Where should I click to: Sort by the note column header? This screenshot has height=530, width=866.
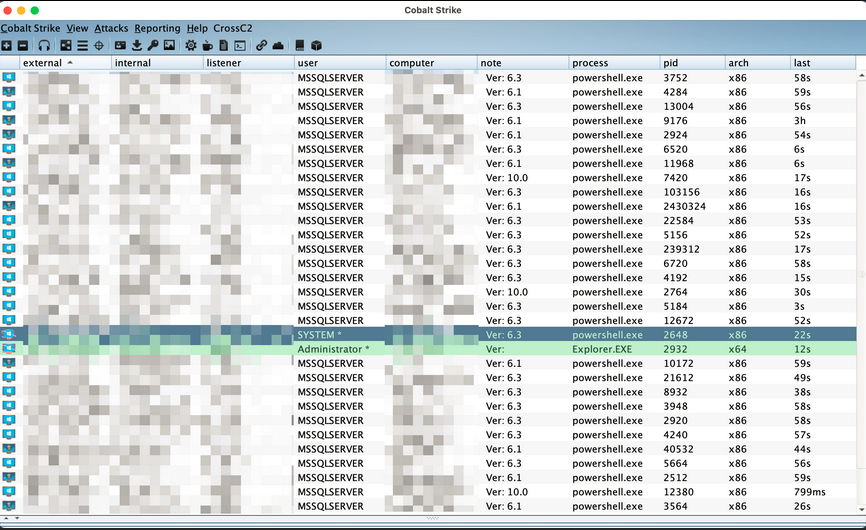pos(523,63)
